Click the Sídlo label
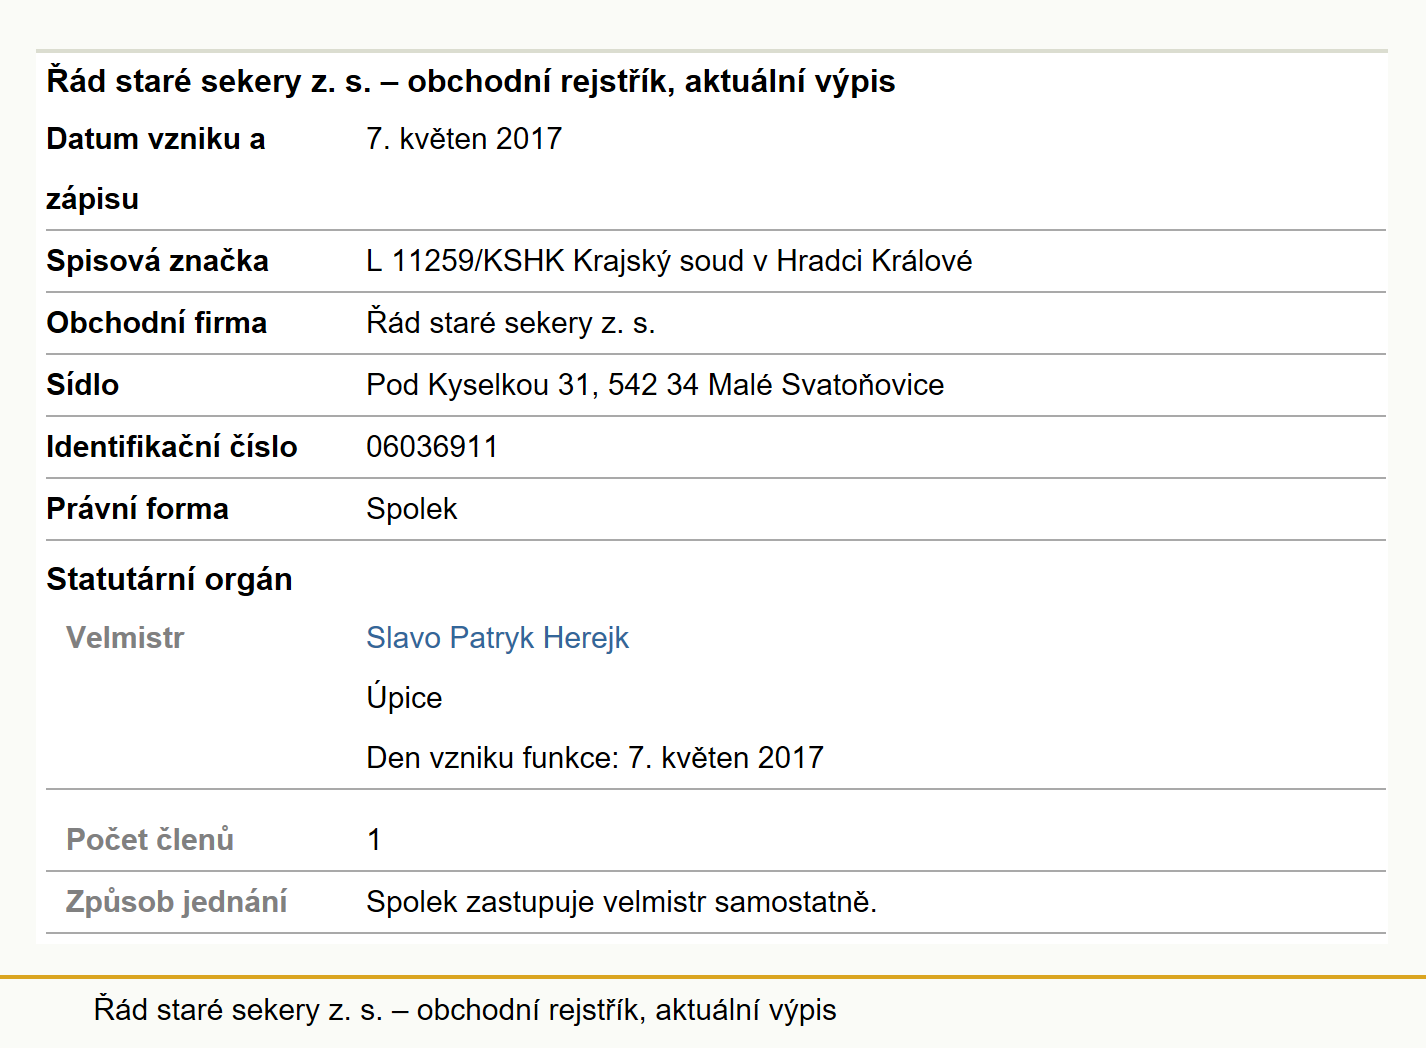This screenshot has height=1048, width=1426. tap(82, 385)
